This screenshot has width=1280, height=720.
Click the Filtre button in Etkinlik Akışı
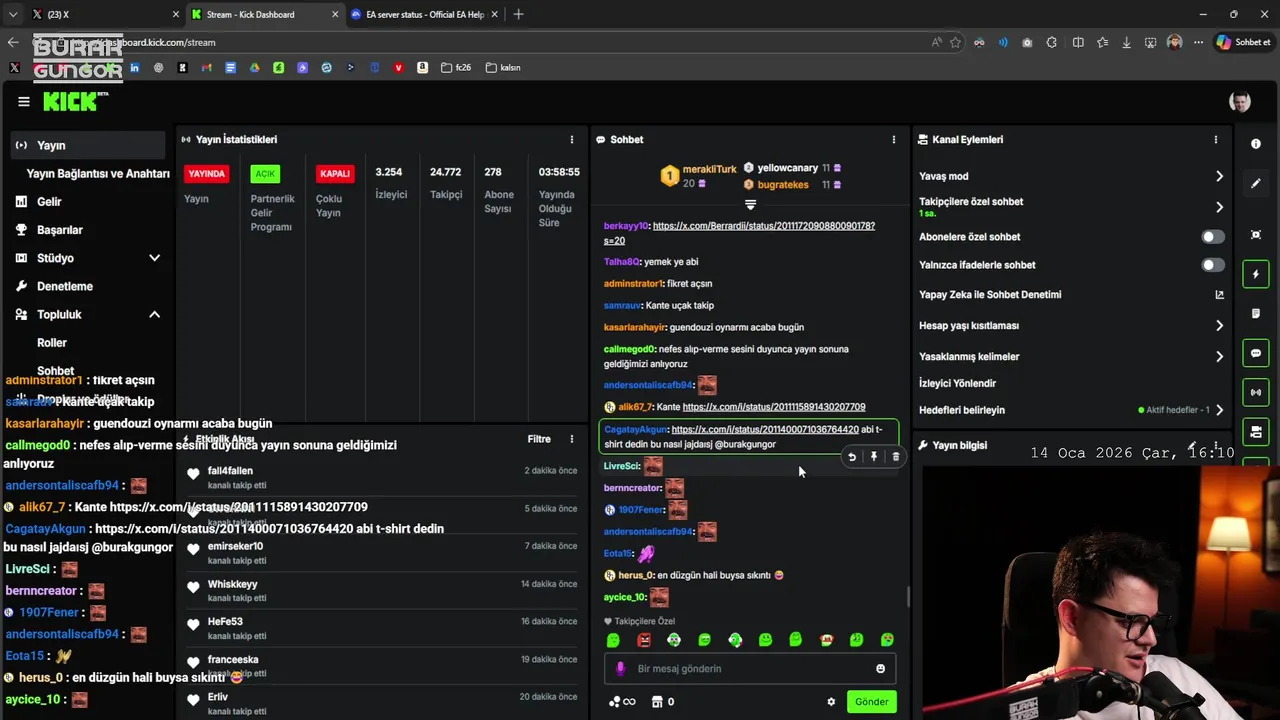click(539, 439)
